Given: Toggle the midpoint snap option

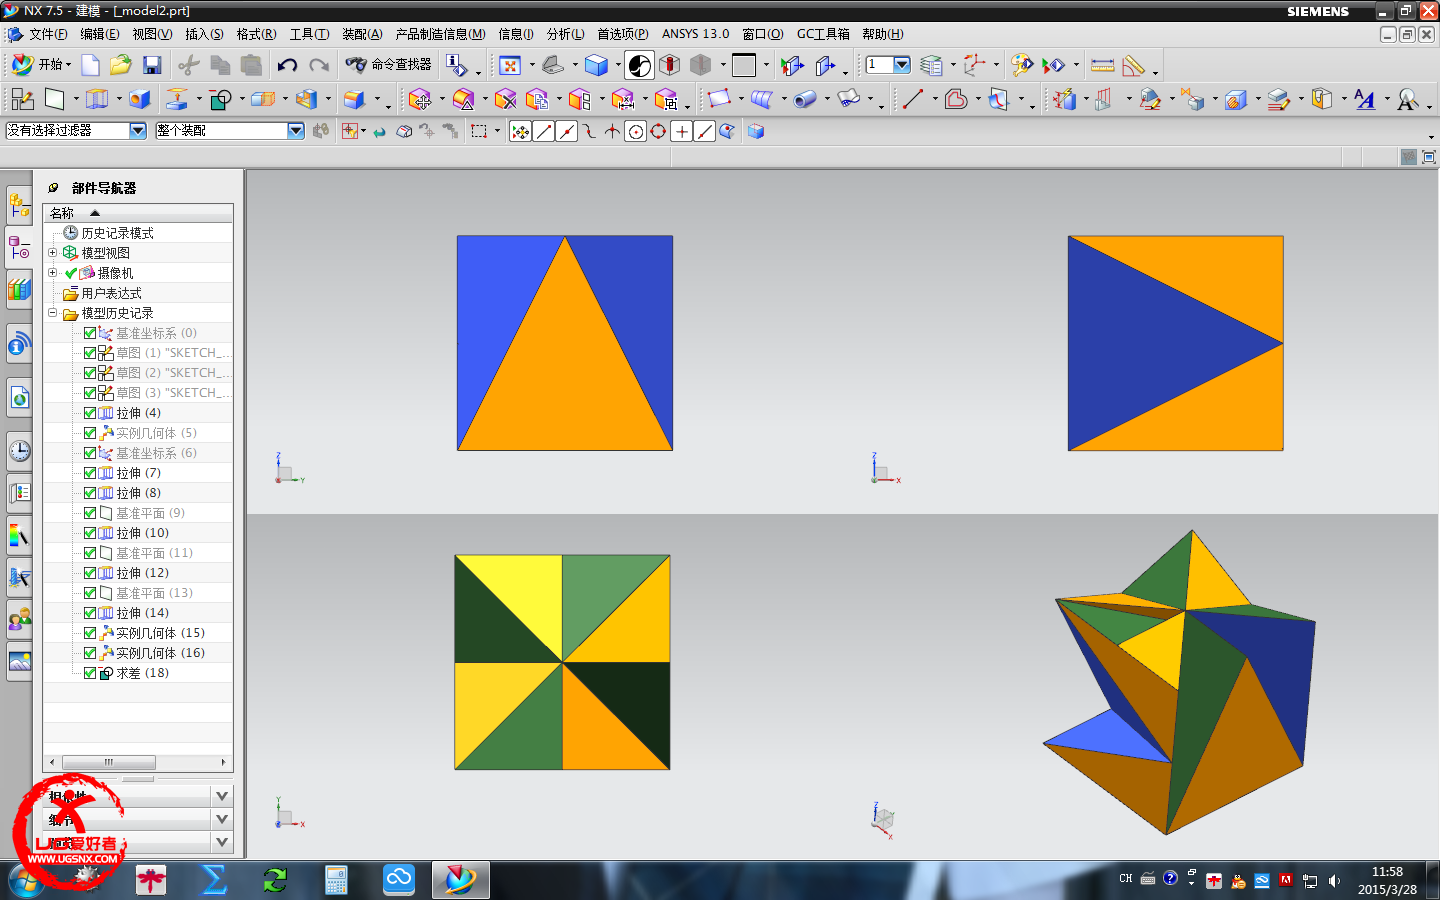Looking at the screenshot, I should tap(566, 131).
